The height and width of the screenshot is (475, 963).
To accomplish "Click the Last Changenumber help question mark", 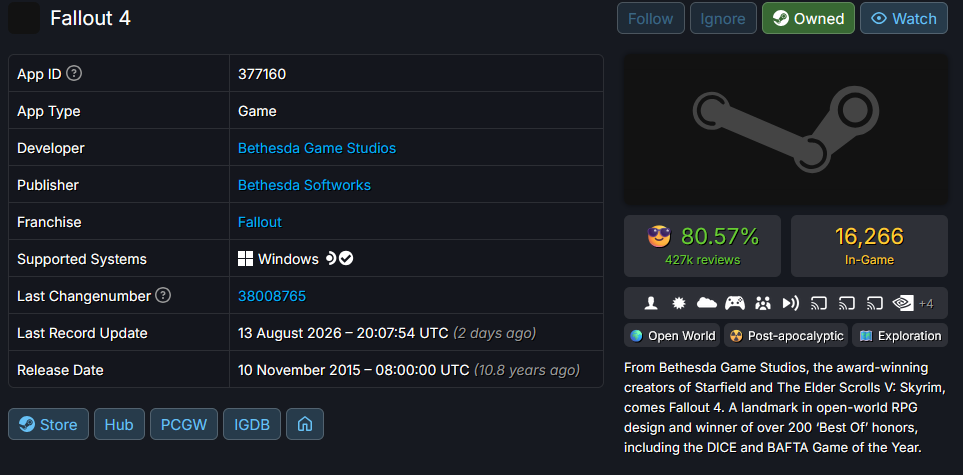I will (163, 296).
